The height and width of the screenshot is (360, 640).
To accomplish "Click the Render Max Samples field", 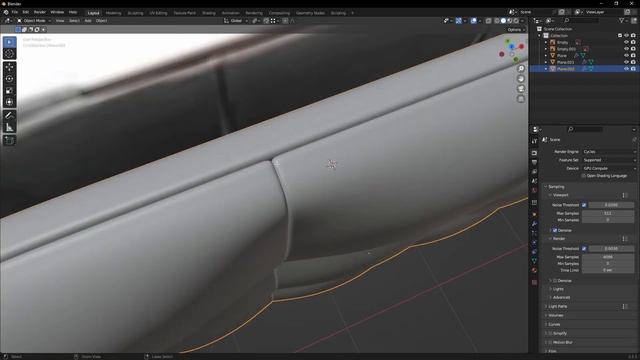I will [608, 257].
